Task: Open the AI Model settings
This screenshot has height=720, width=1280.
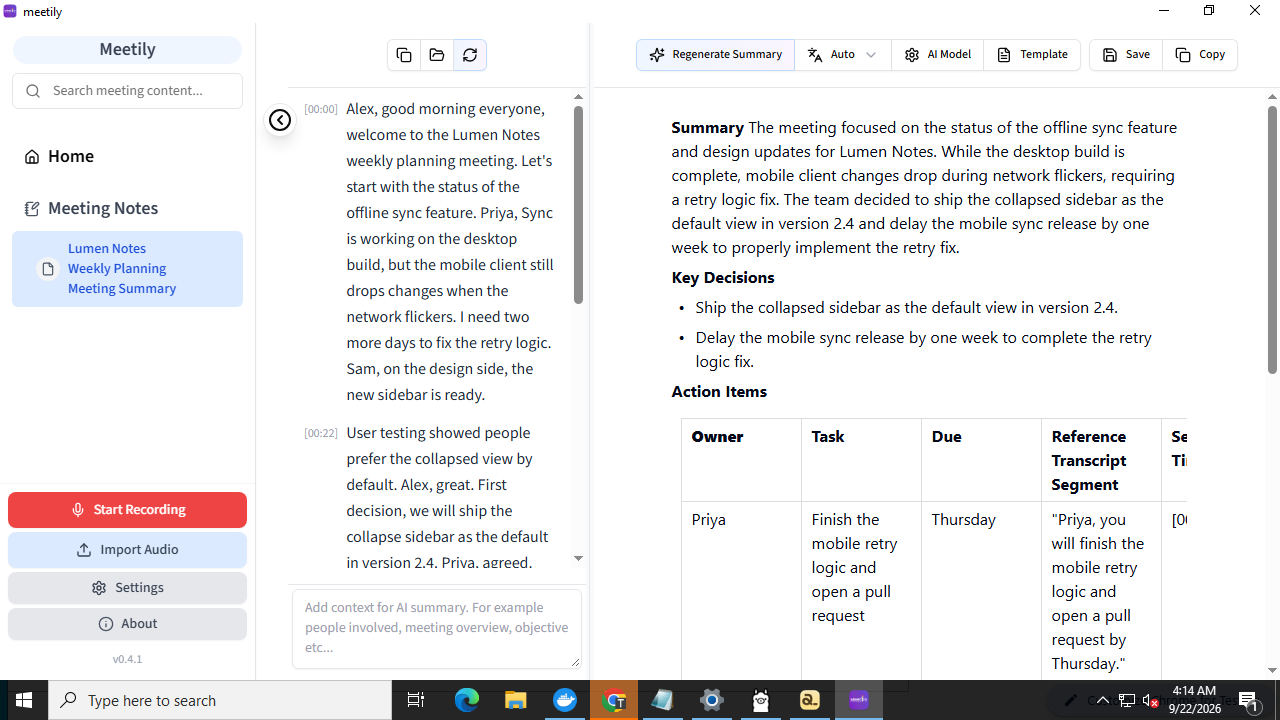Action: pos(937,55)
